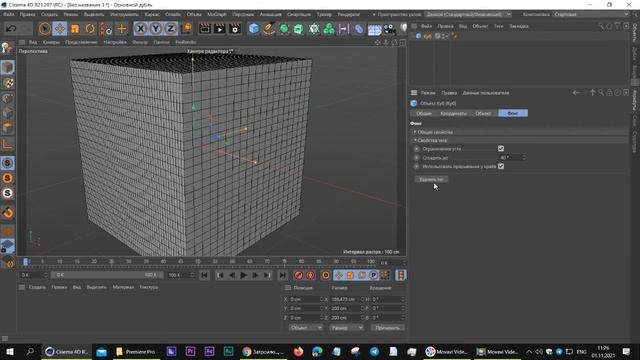This screenshot has height=360, width=640.
Task: Add a Cube primitive object
Action: [x=253, y=29]
